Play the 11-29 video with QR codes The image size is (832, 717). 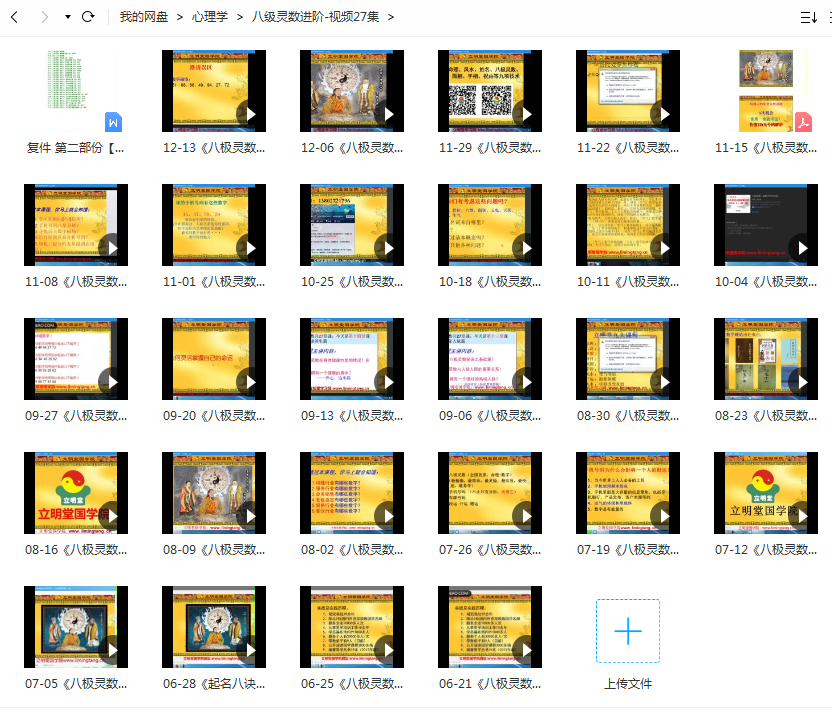point(490,91)
